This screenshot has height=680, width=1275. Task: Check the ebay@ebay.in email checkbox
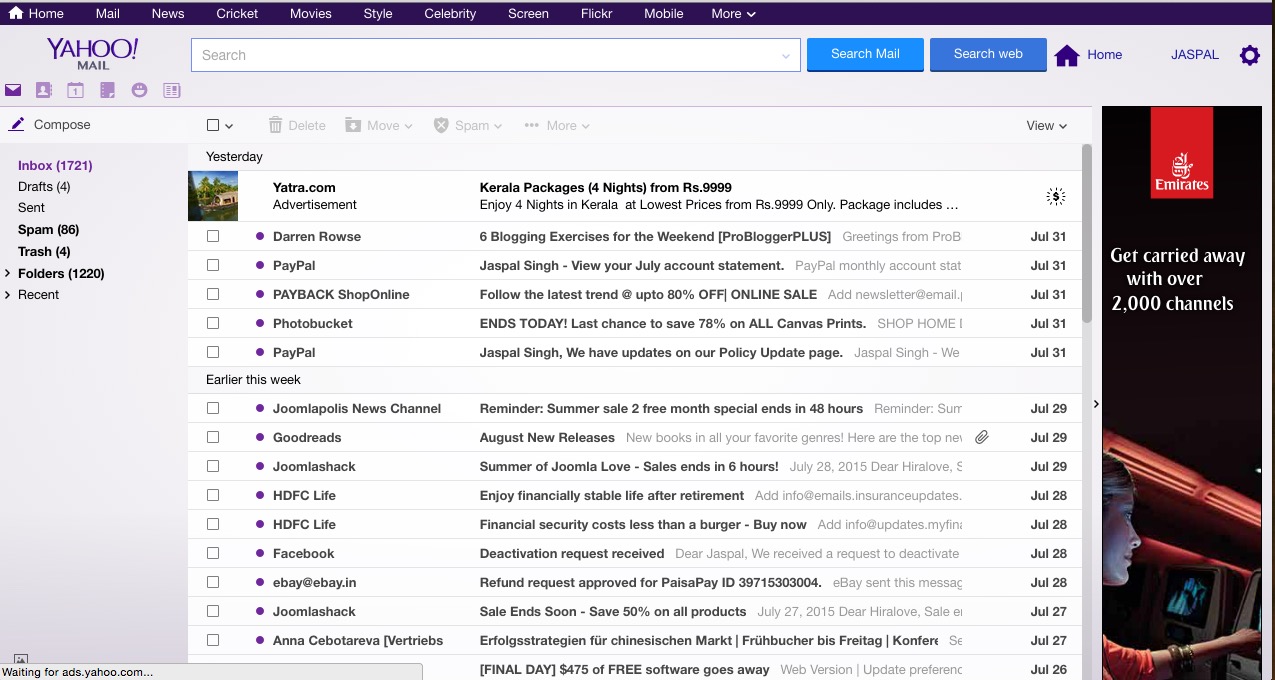pos(213,582)
